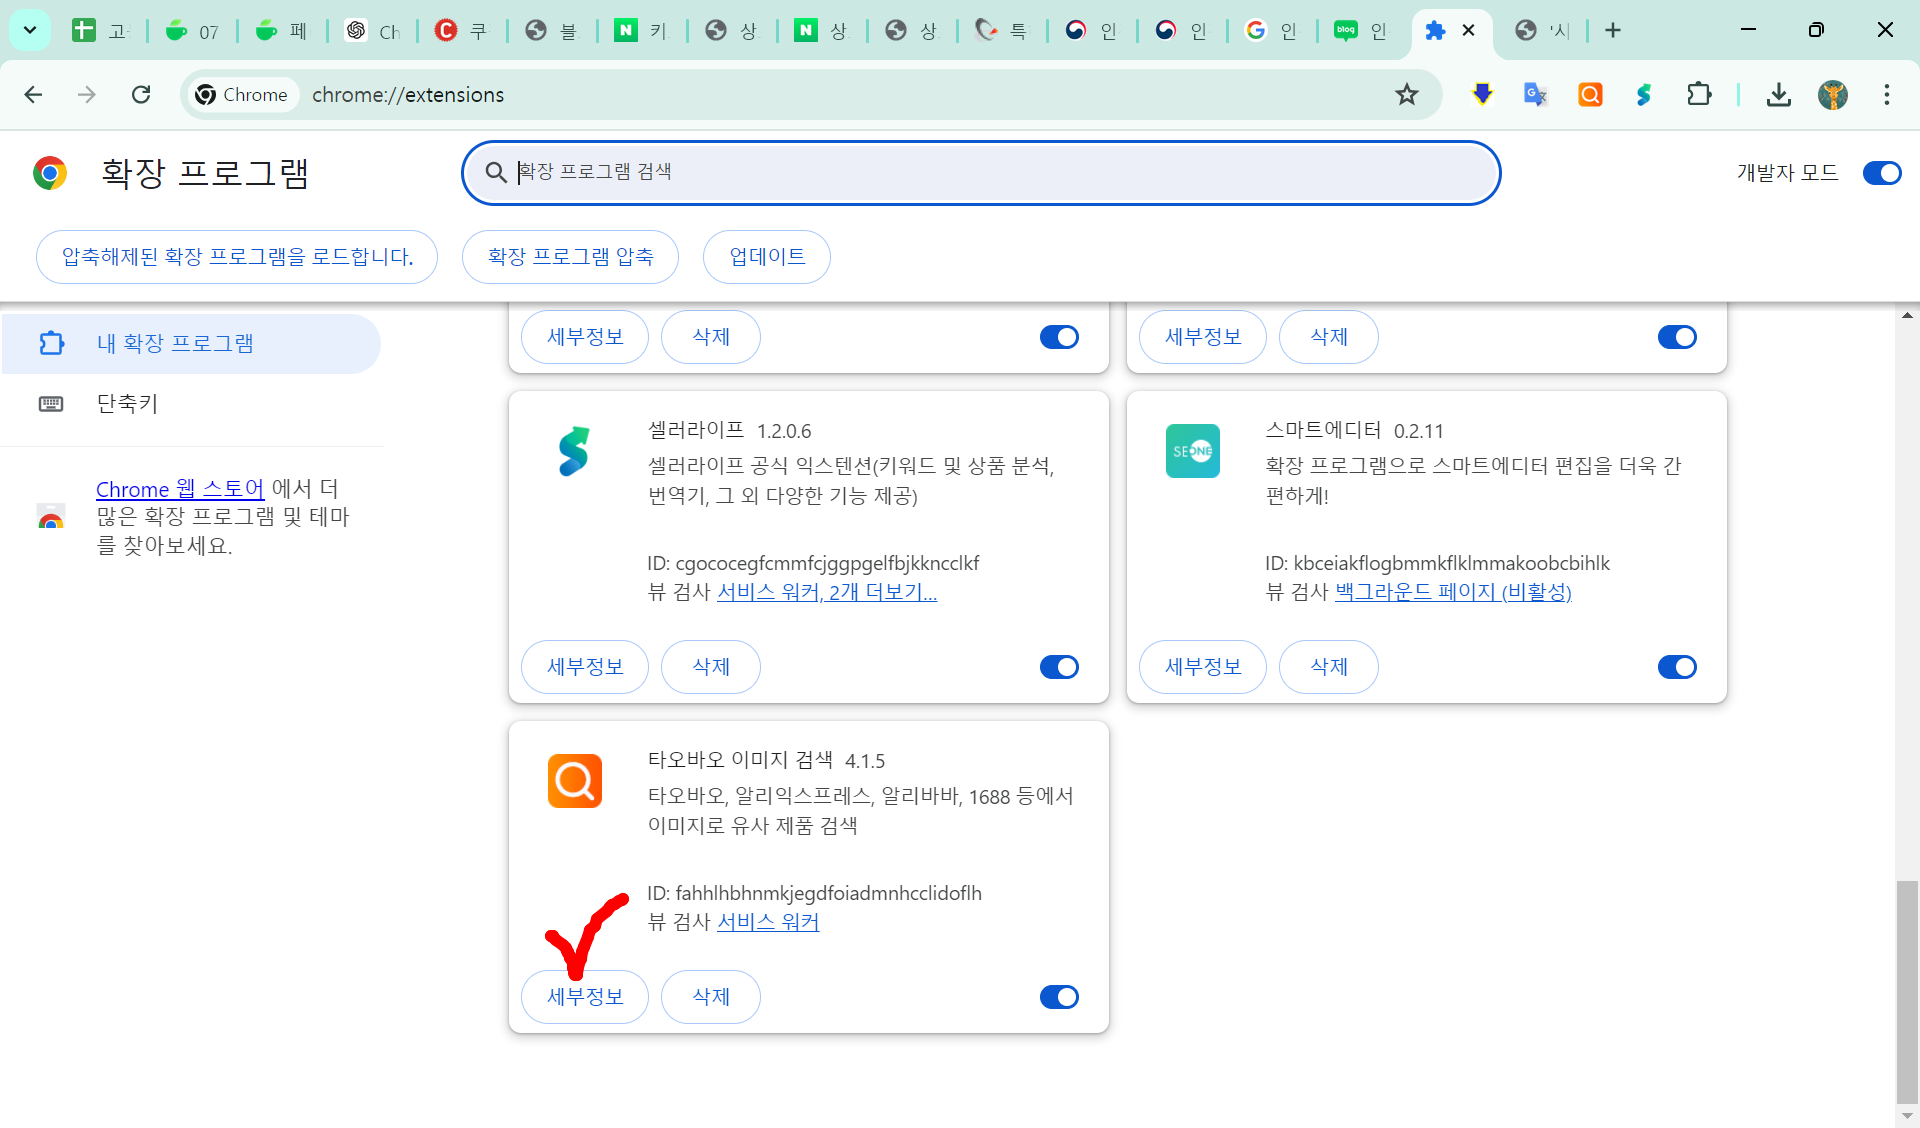Click the bookmark star icon
Screen dimensions: 1920x1128
click(1407, 95)
